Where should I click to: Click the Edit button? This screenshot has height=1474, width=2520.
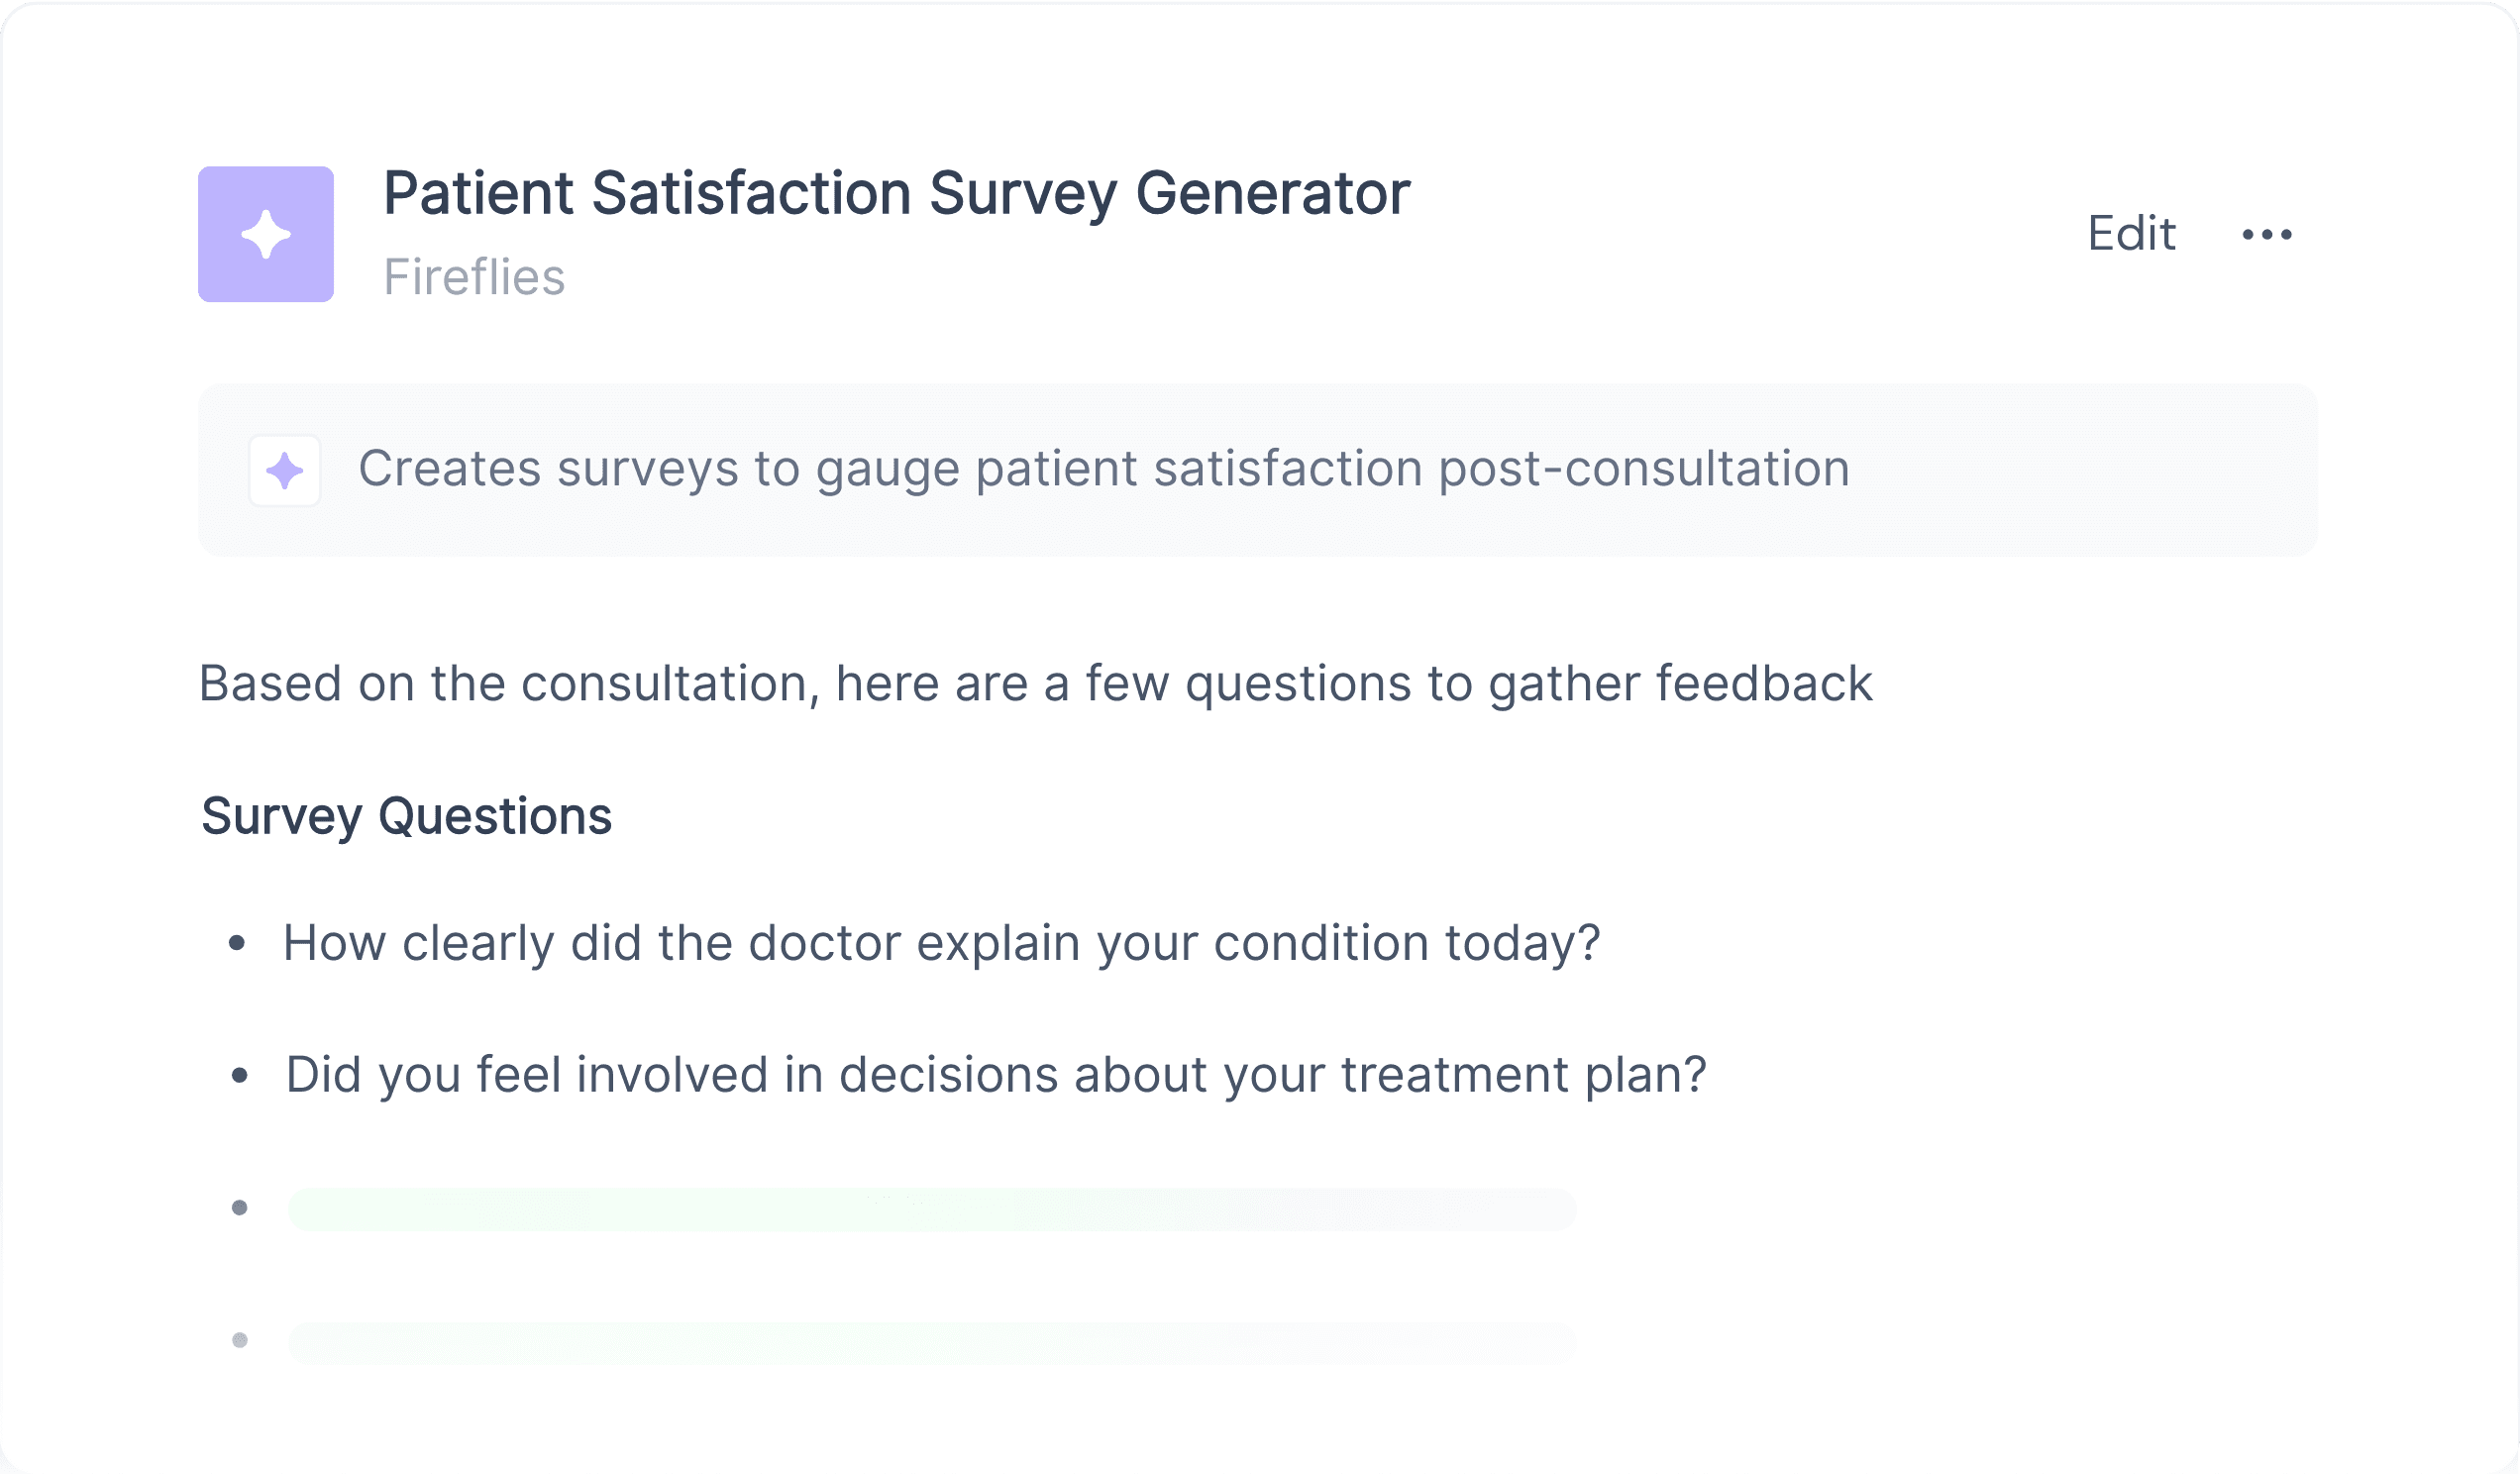point(2131,234)
